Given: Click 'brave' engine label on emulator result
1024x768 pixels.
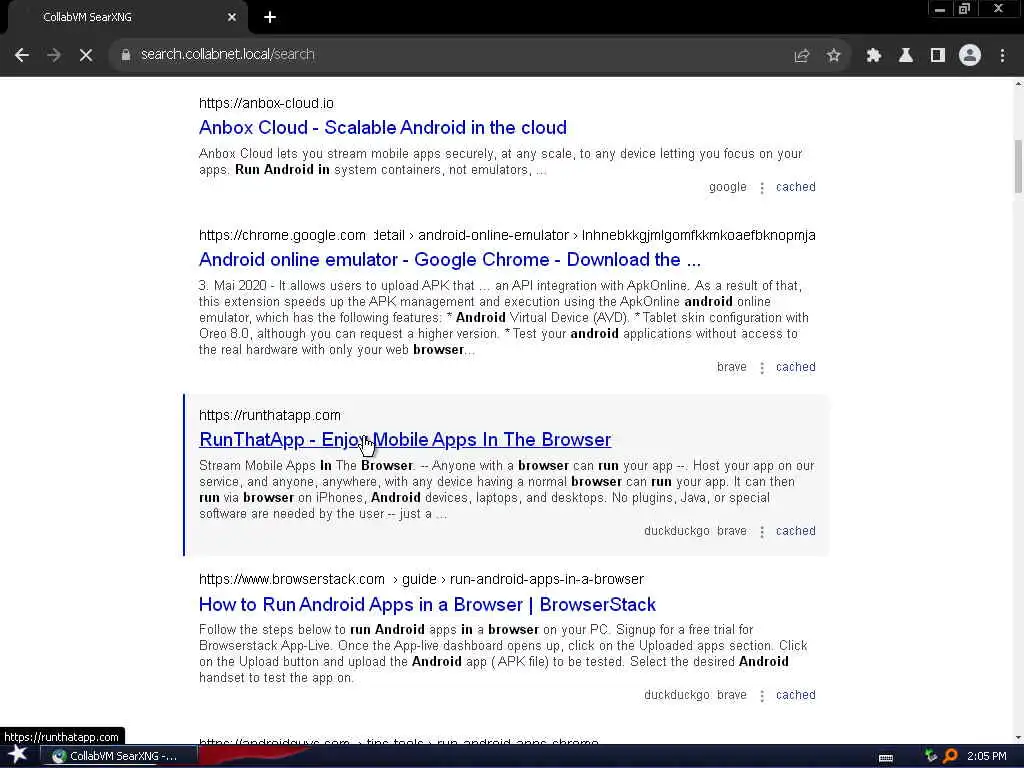Looking at the screenshot, I should [731, 367].
